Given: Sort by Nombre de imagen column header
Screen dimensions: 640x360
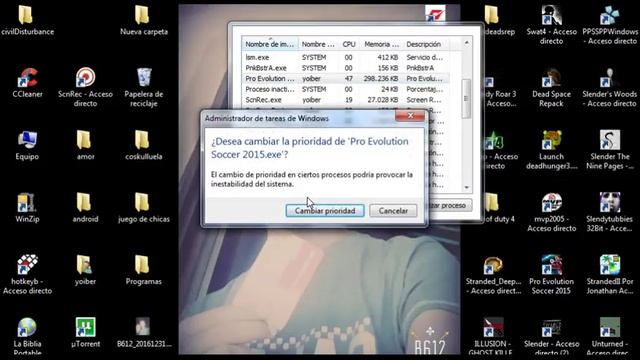Looking at the screenshot, I should point(270,44).
